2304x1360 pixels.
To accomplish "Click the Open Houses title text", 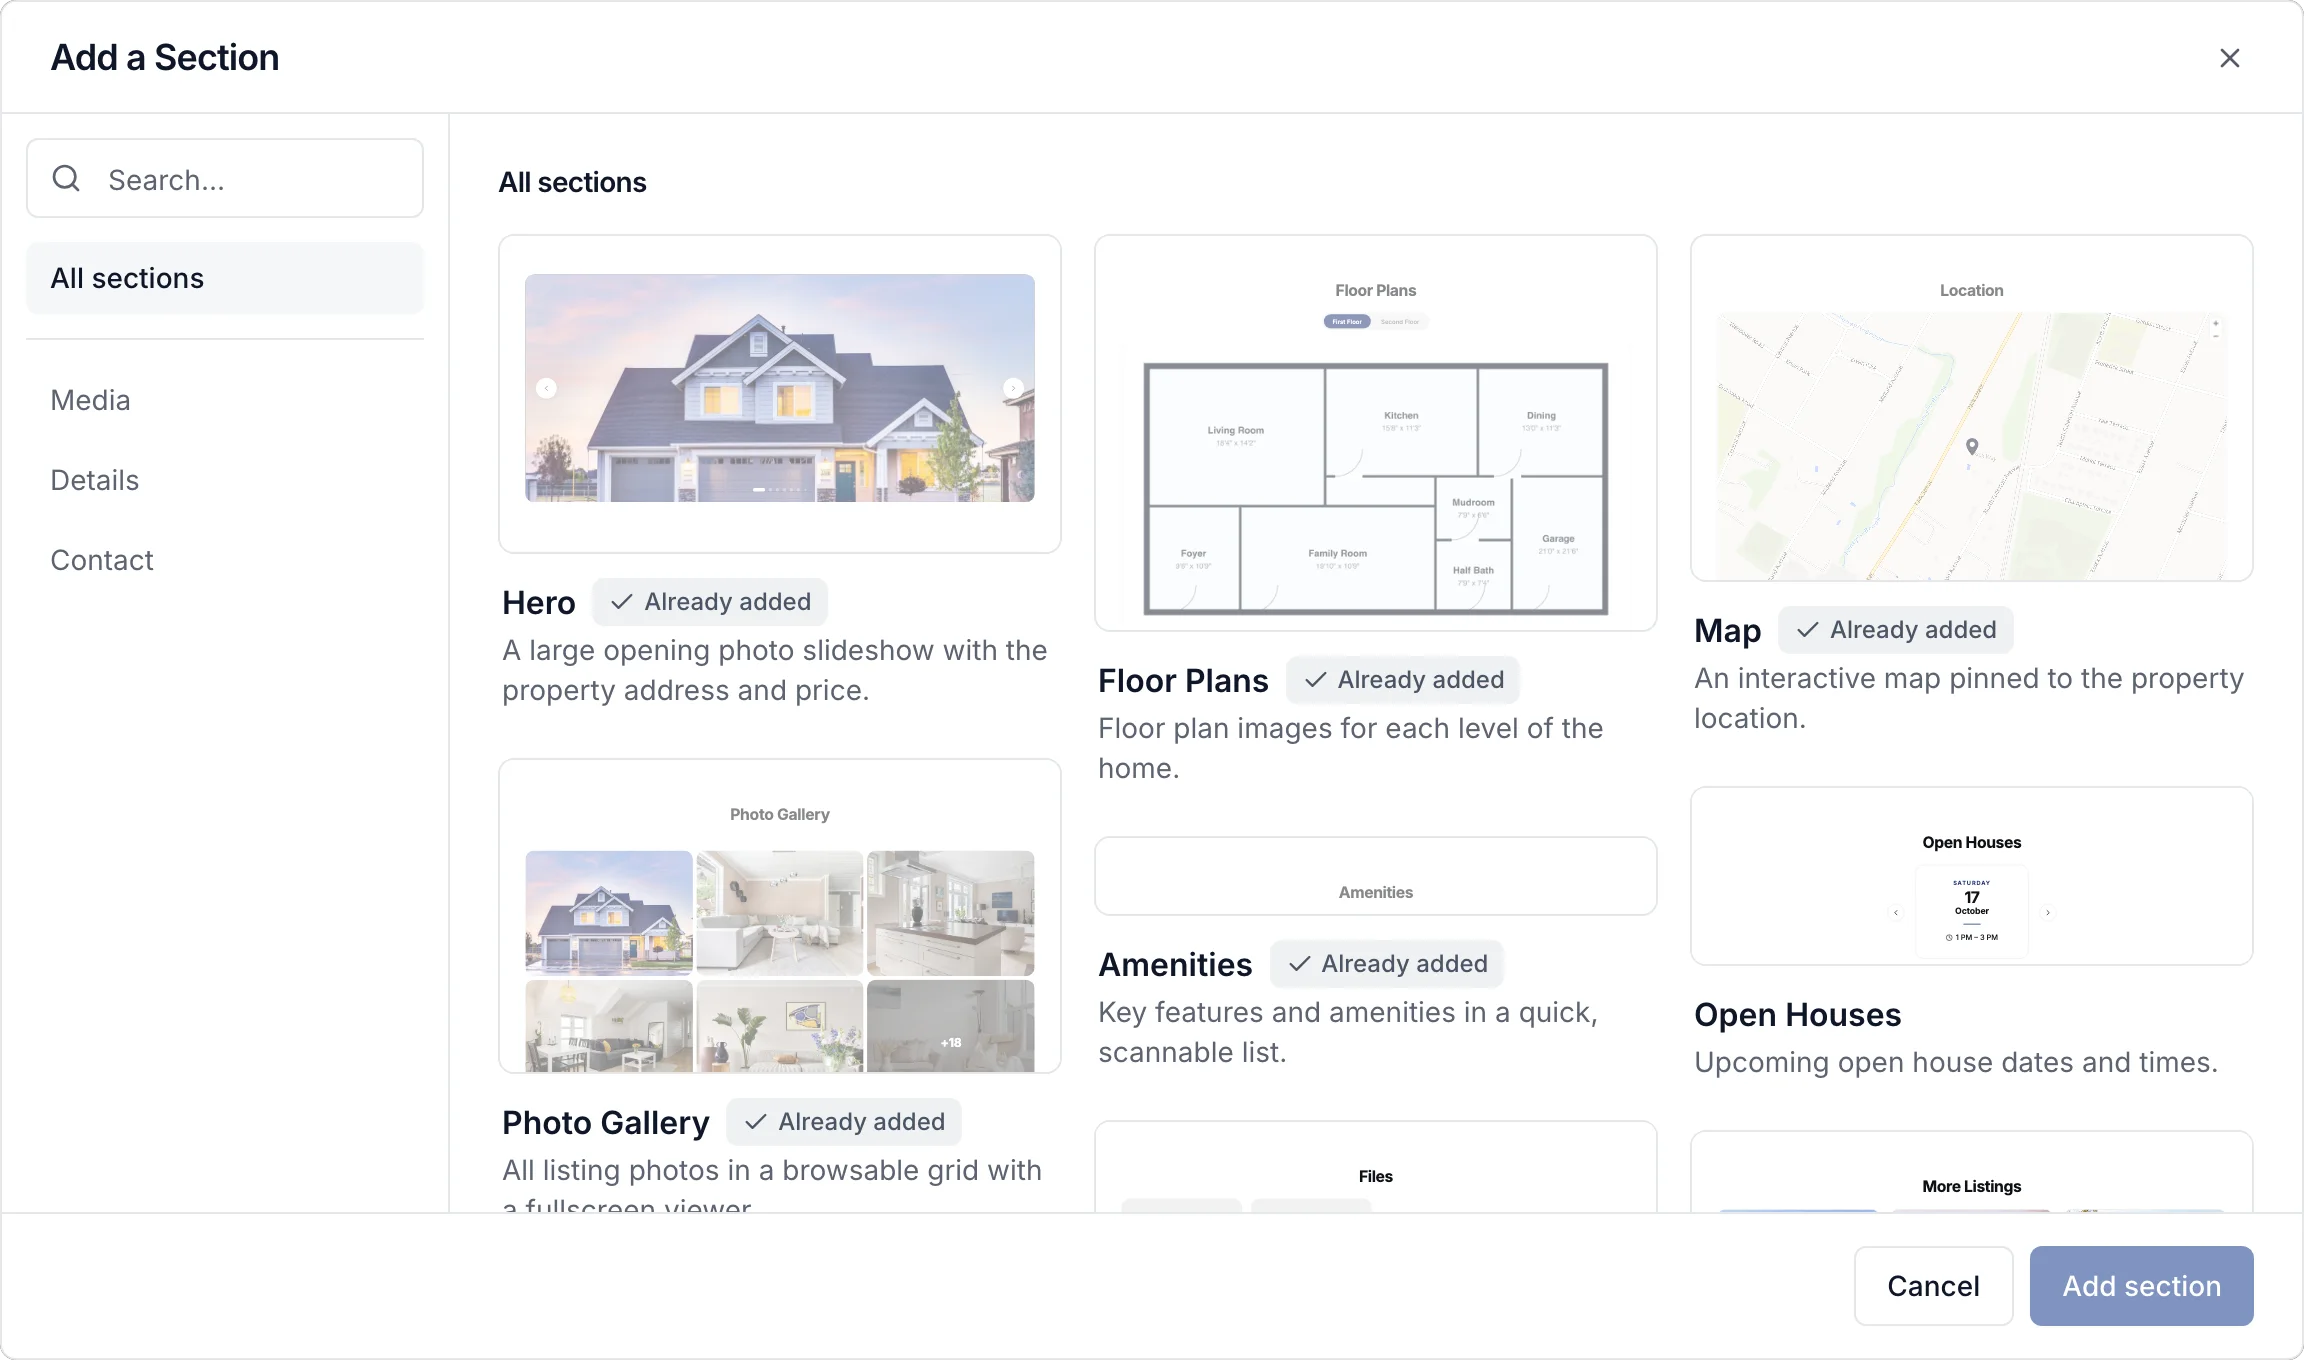I will (1797, 1015).
